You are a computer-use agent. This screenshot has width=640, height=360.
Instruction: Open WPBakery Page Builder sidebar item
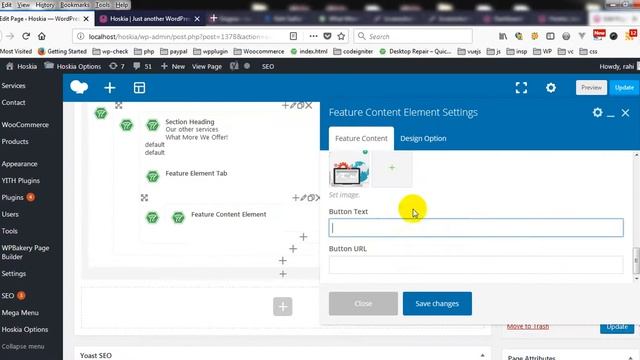coord(25,252)
